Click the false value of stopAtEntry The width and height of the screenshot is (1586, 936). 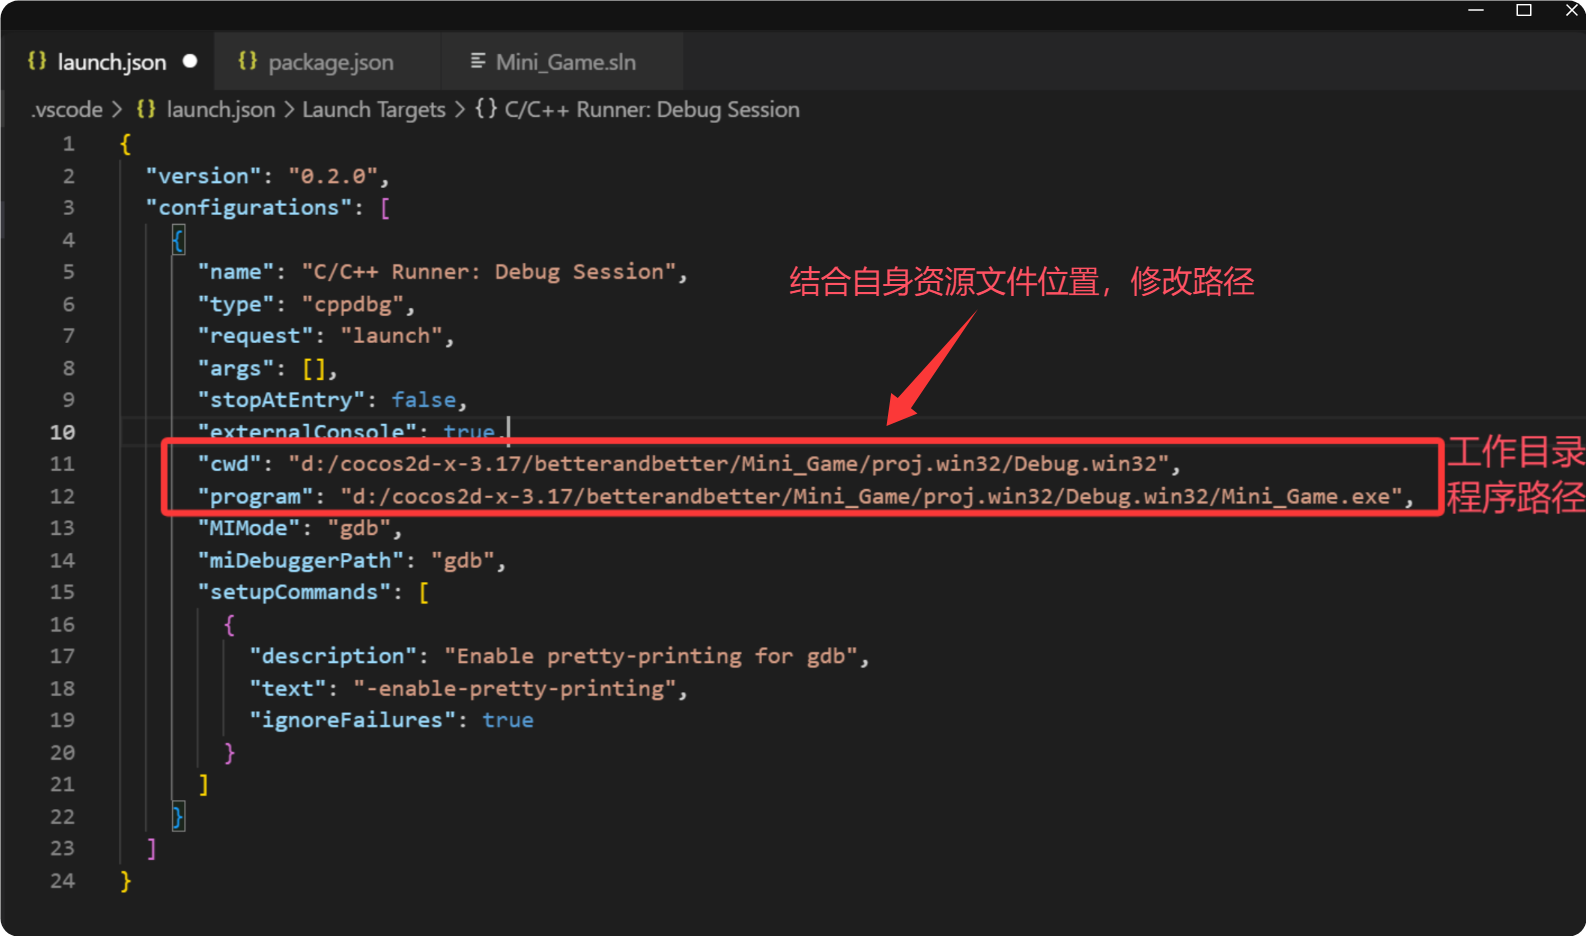tap(424, 400)
